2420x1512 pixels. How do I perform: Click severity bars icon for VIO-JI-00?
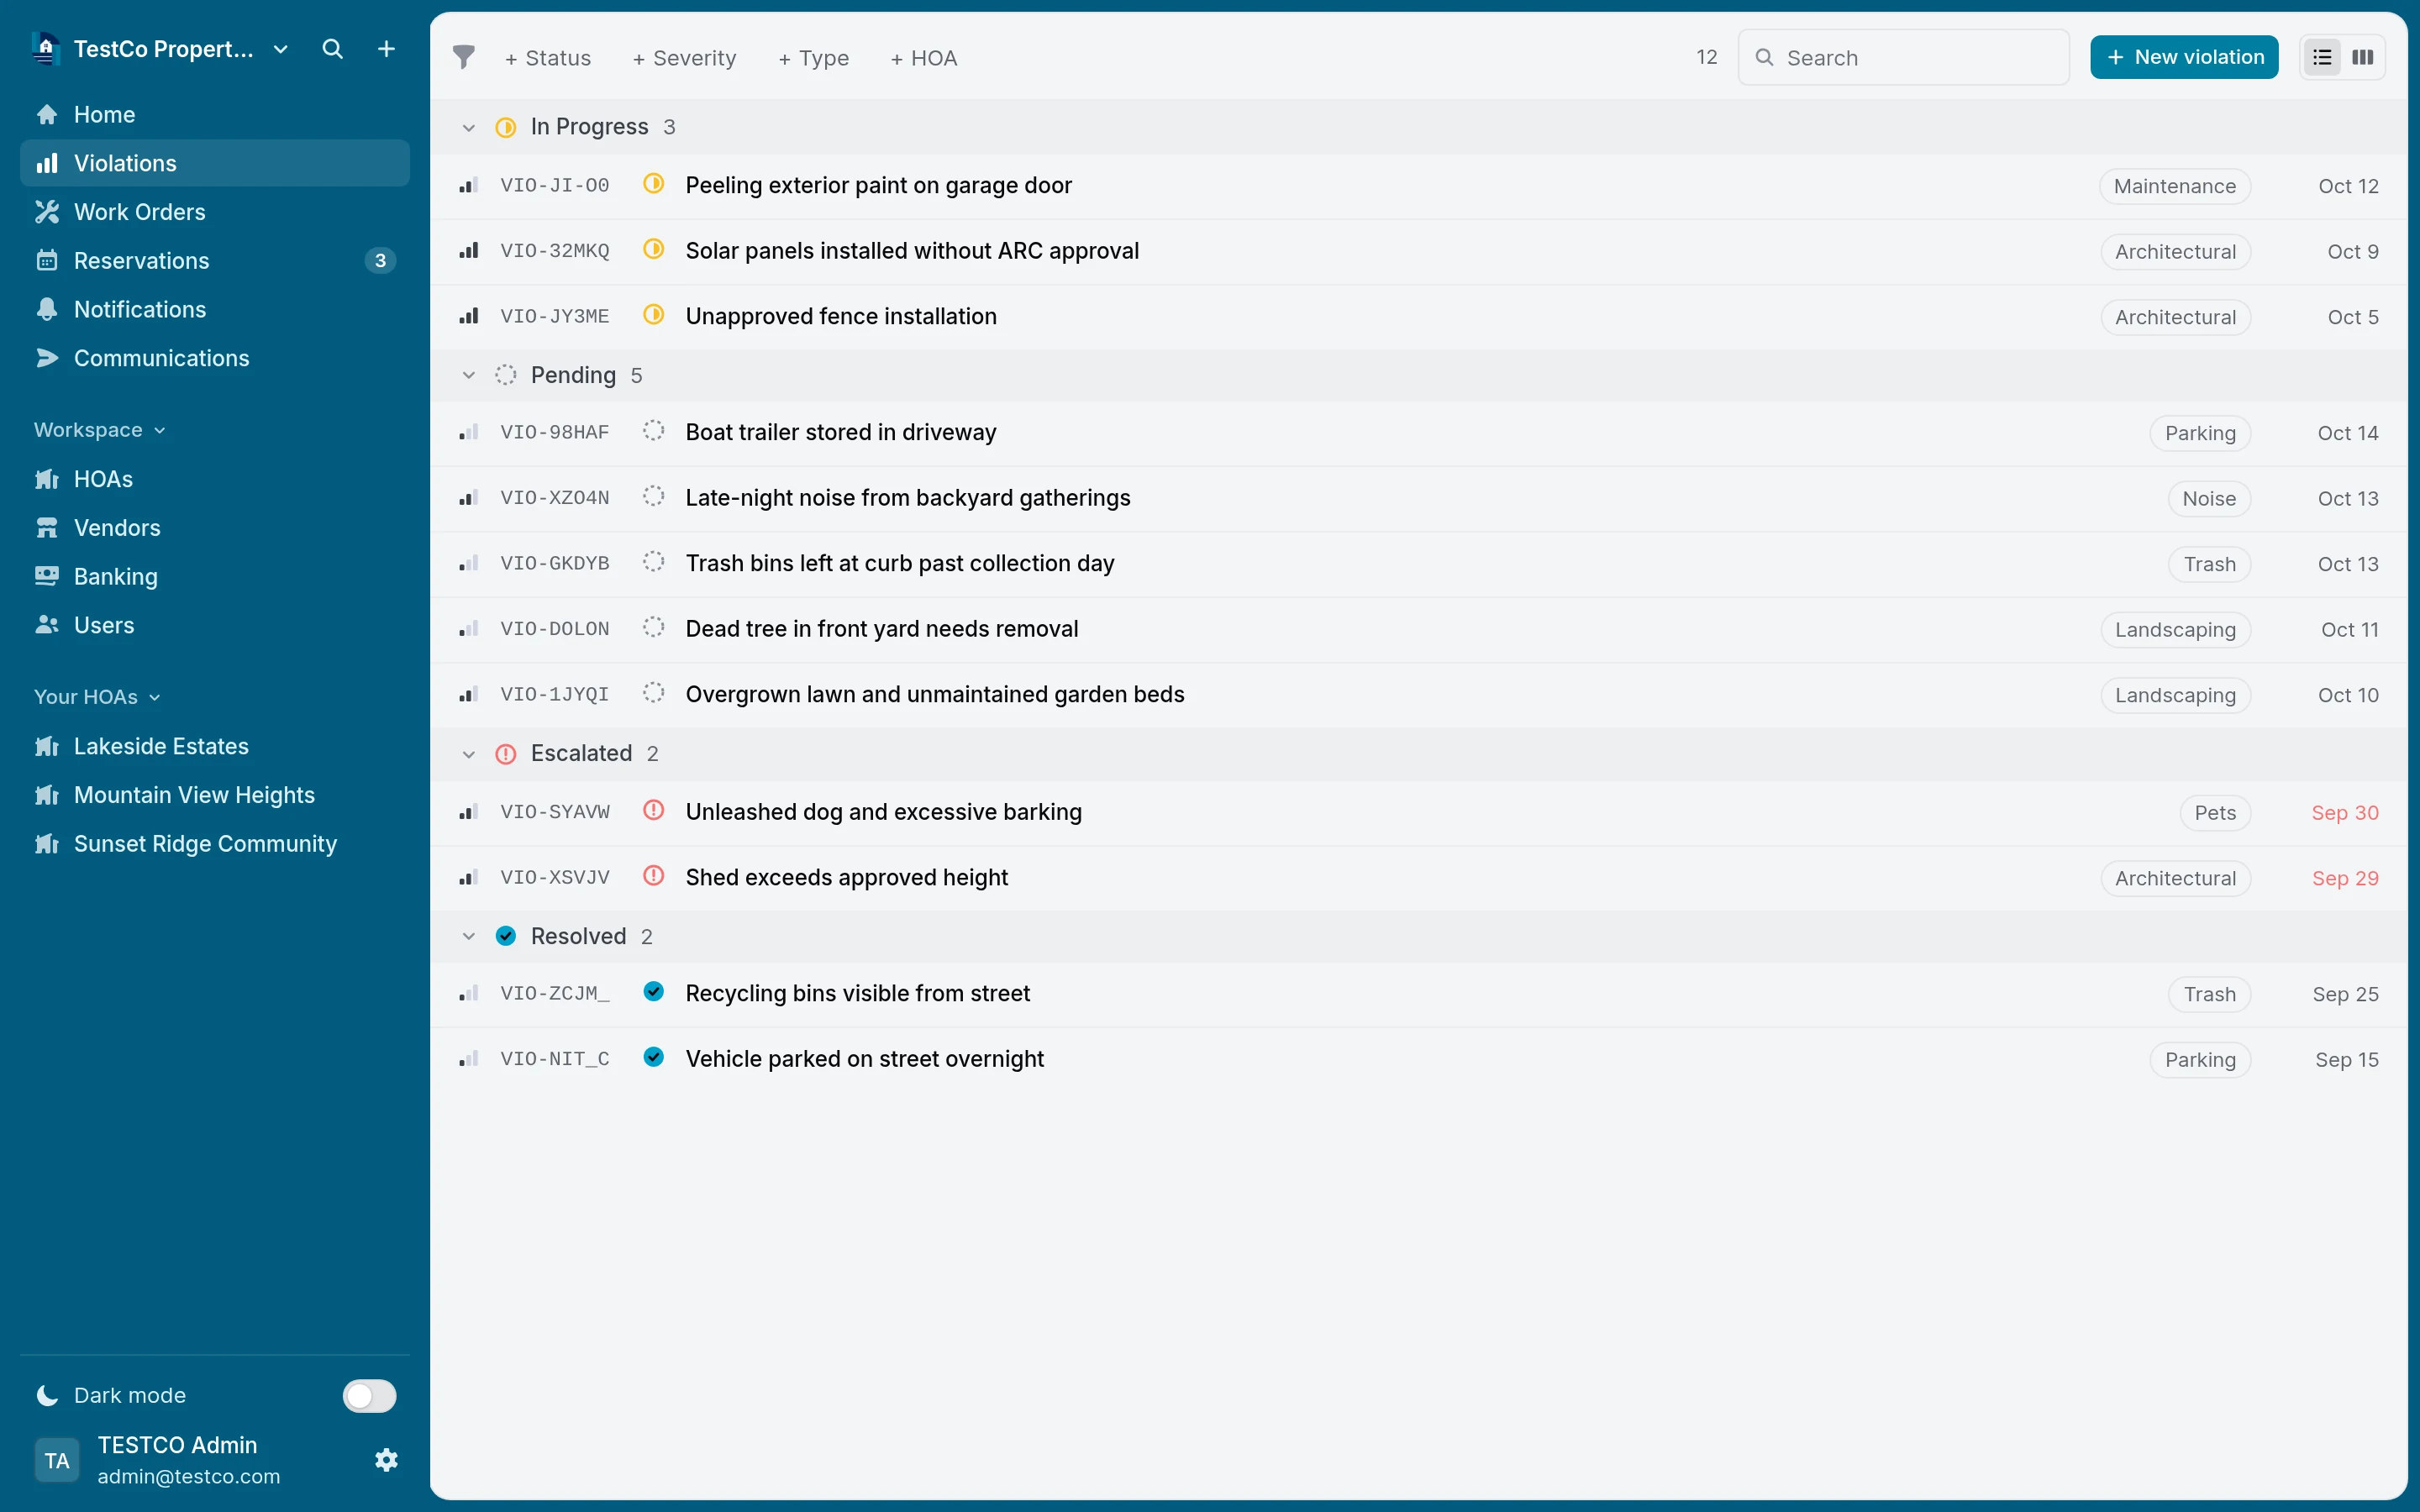pos(468,186)
